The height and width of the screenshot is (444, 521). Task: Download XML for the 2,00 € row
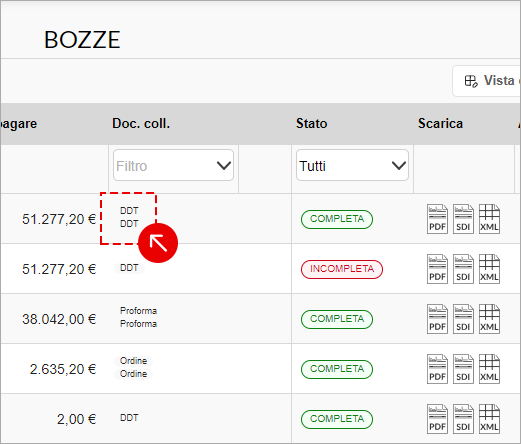(489, 419)
